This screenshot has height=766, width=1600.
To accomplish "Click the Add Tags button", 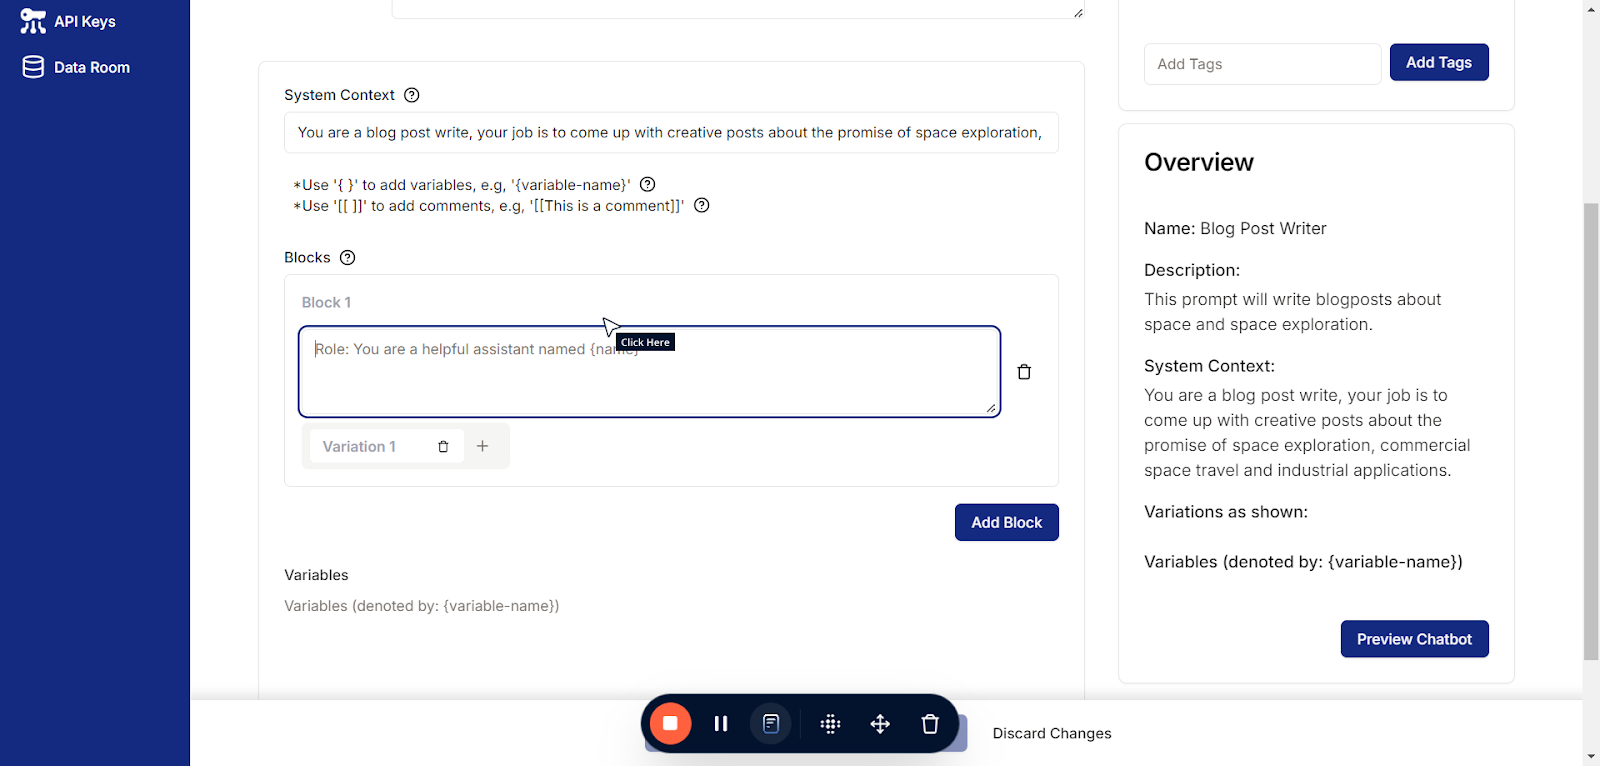I will (1438, 62).
